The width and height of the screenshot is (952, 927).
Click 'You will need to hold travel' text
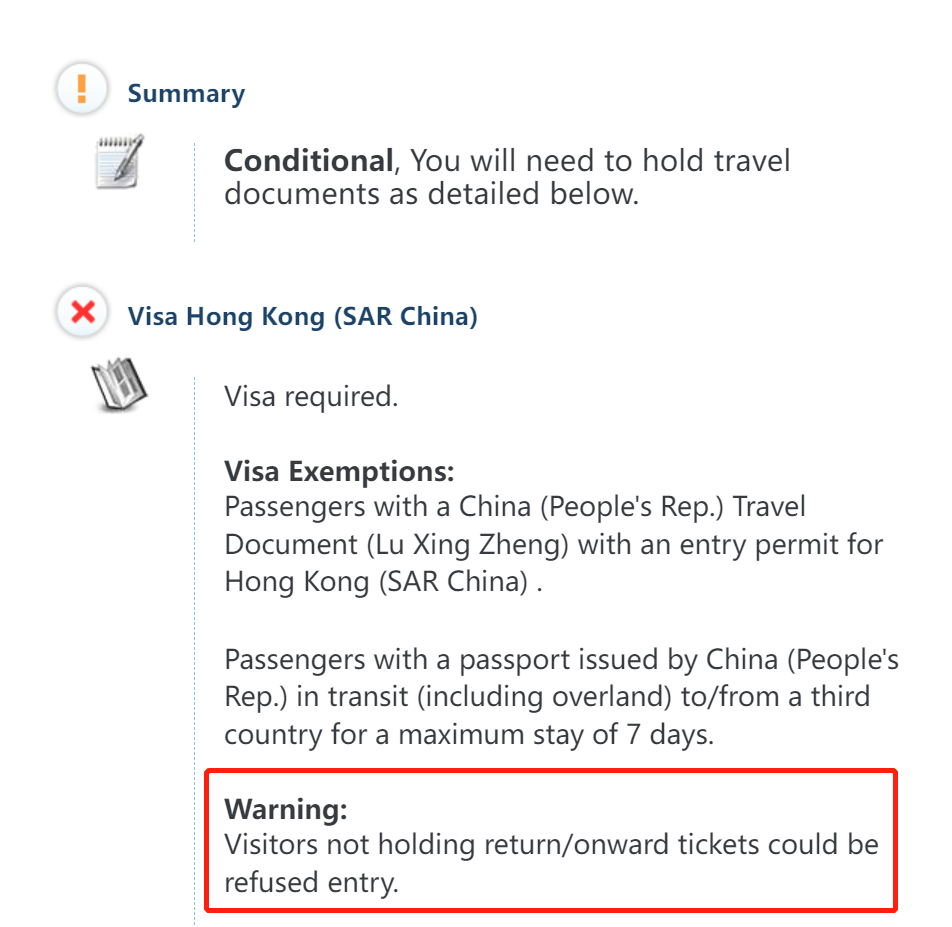pos(600,161)
